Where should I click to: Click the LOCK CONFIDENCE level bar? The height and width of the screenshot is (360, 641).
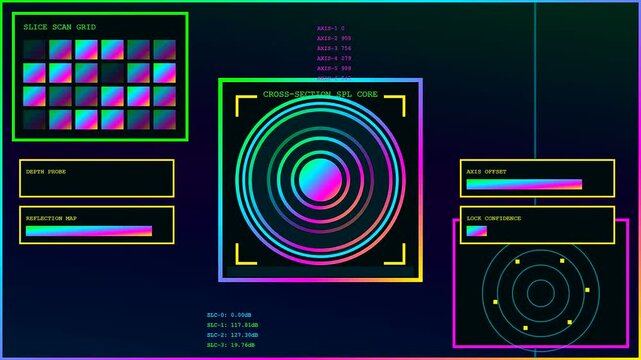tap(477, 231)
